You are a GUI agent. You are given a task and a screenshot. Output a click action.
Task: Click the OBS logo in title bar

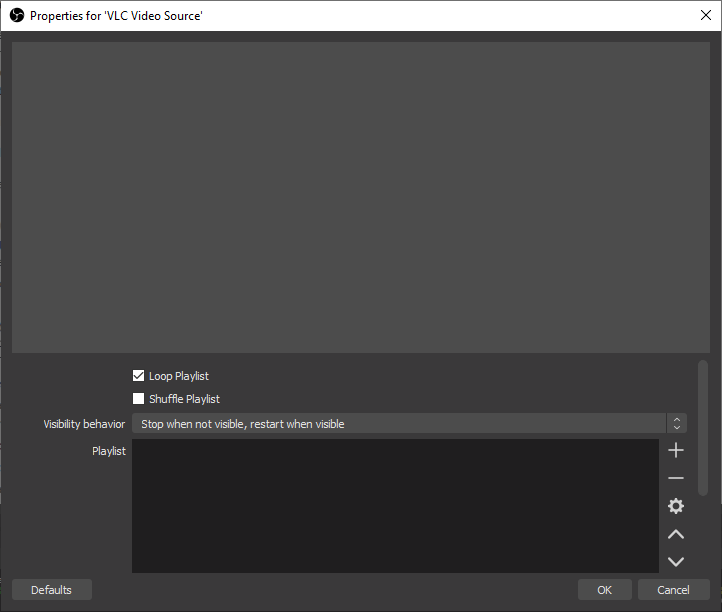pyautogui.click(x=17, y=16)
